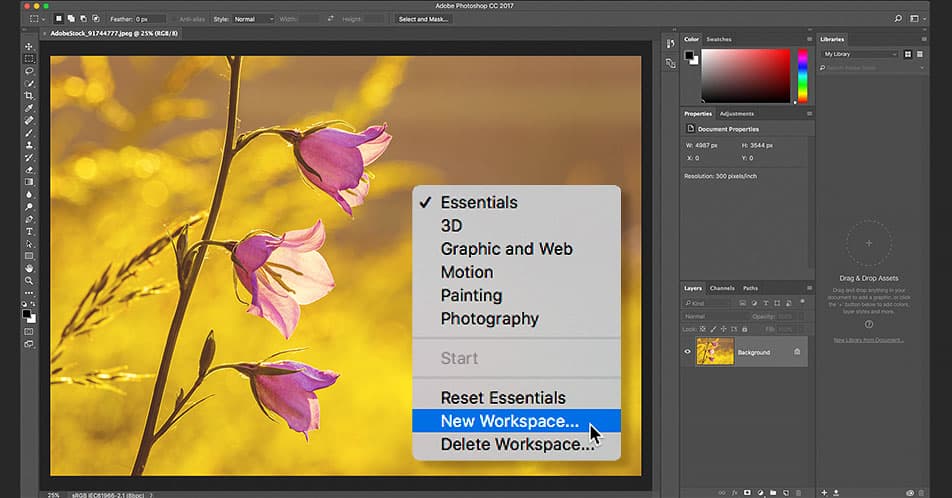This screenshot has width=952, height=498.
Task: Select the Crop tool
Action: click(x=29, y=96)
